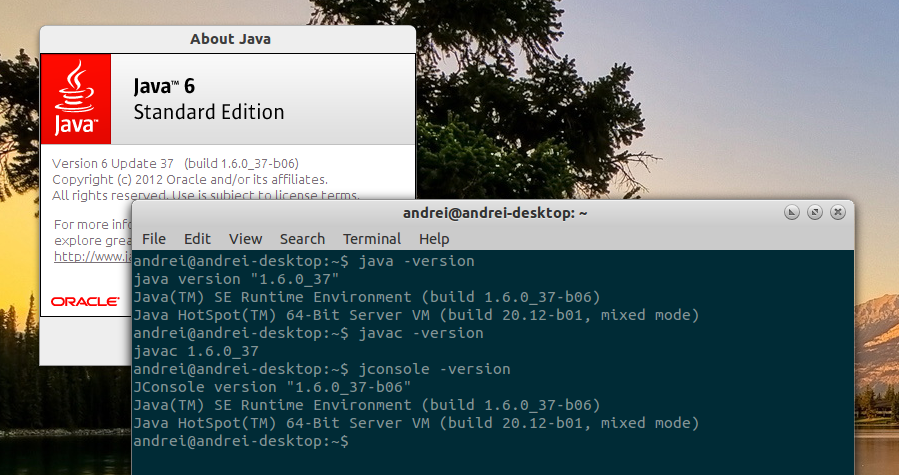This screenshot has height=475, width=899.
Task: Open the Terminal menu
Action: click(372, 239)
